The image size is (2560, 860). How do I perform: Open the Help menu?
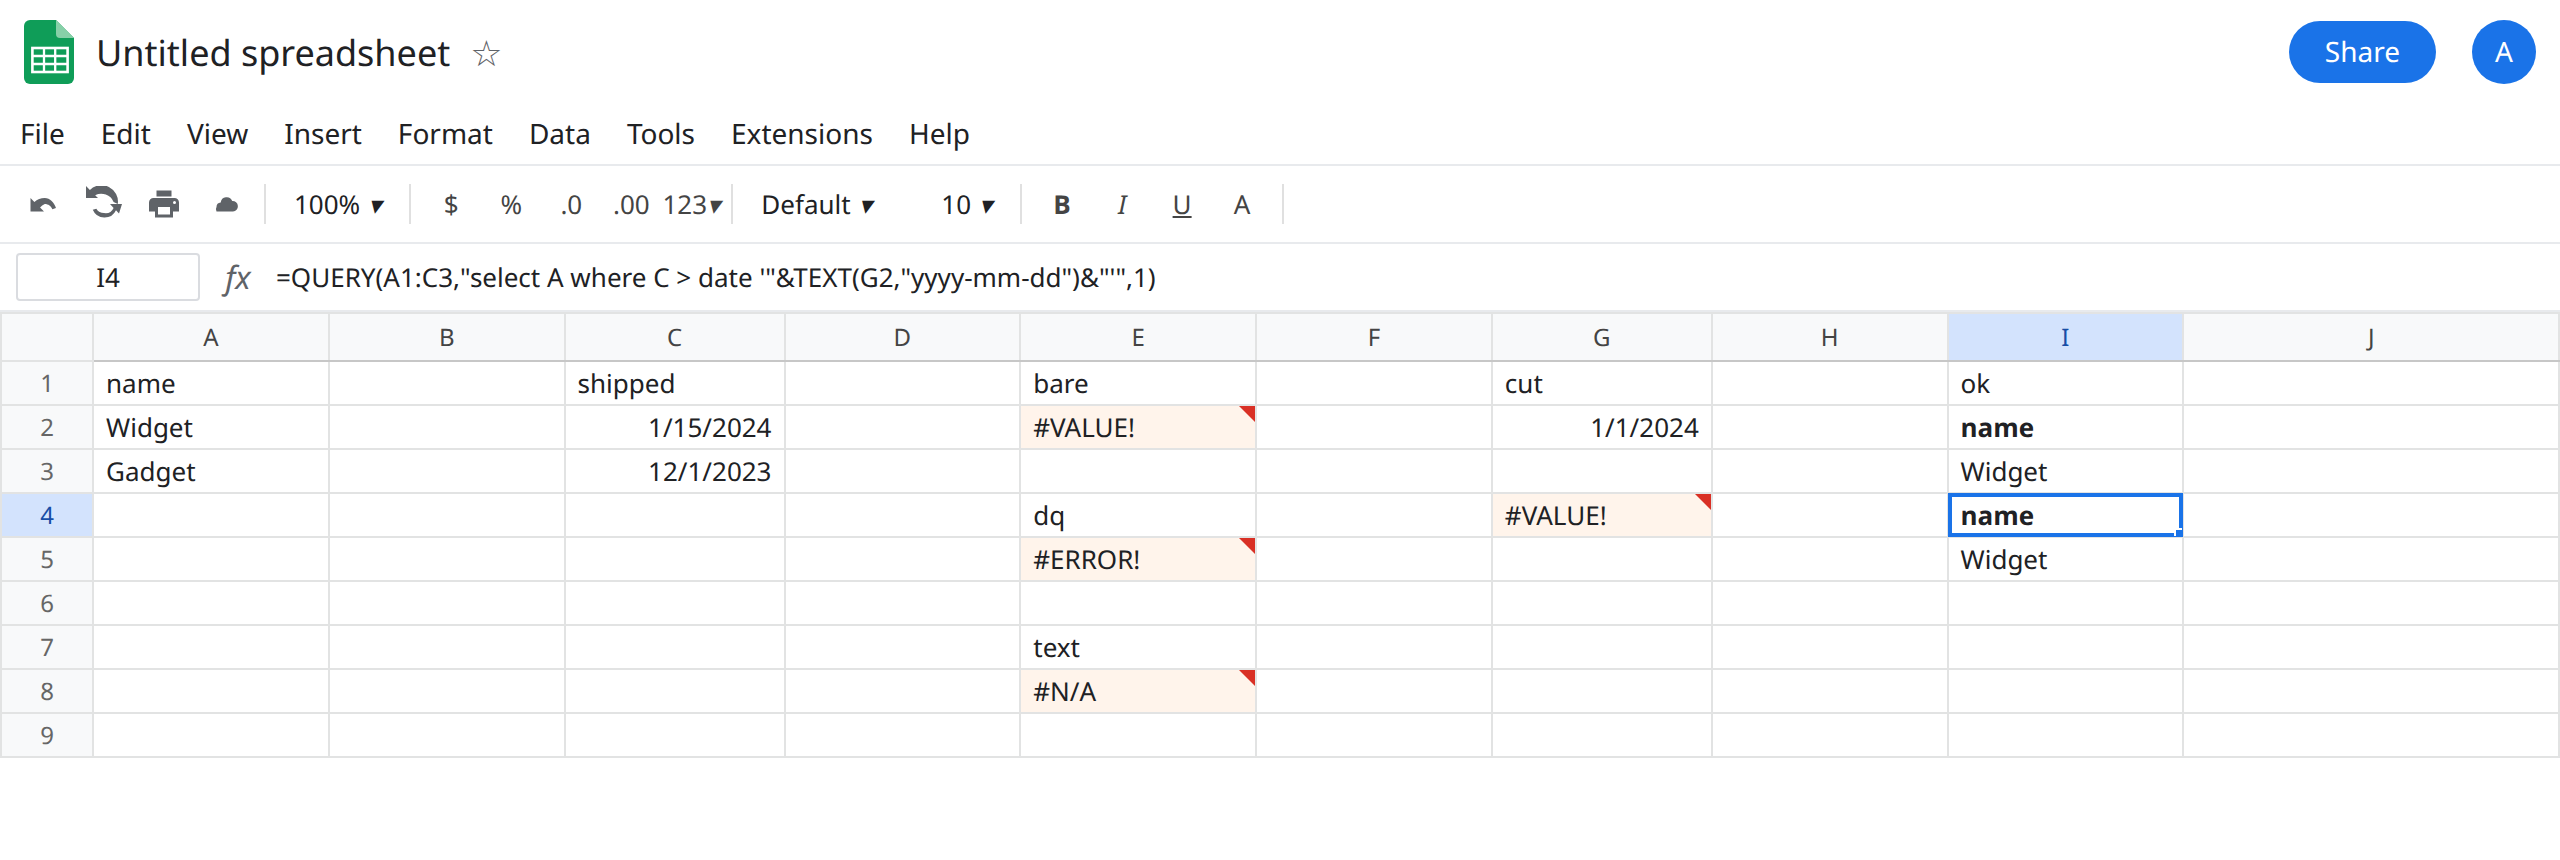(x=939, y=134)
